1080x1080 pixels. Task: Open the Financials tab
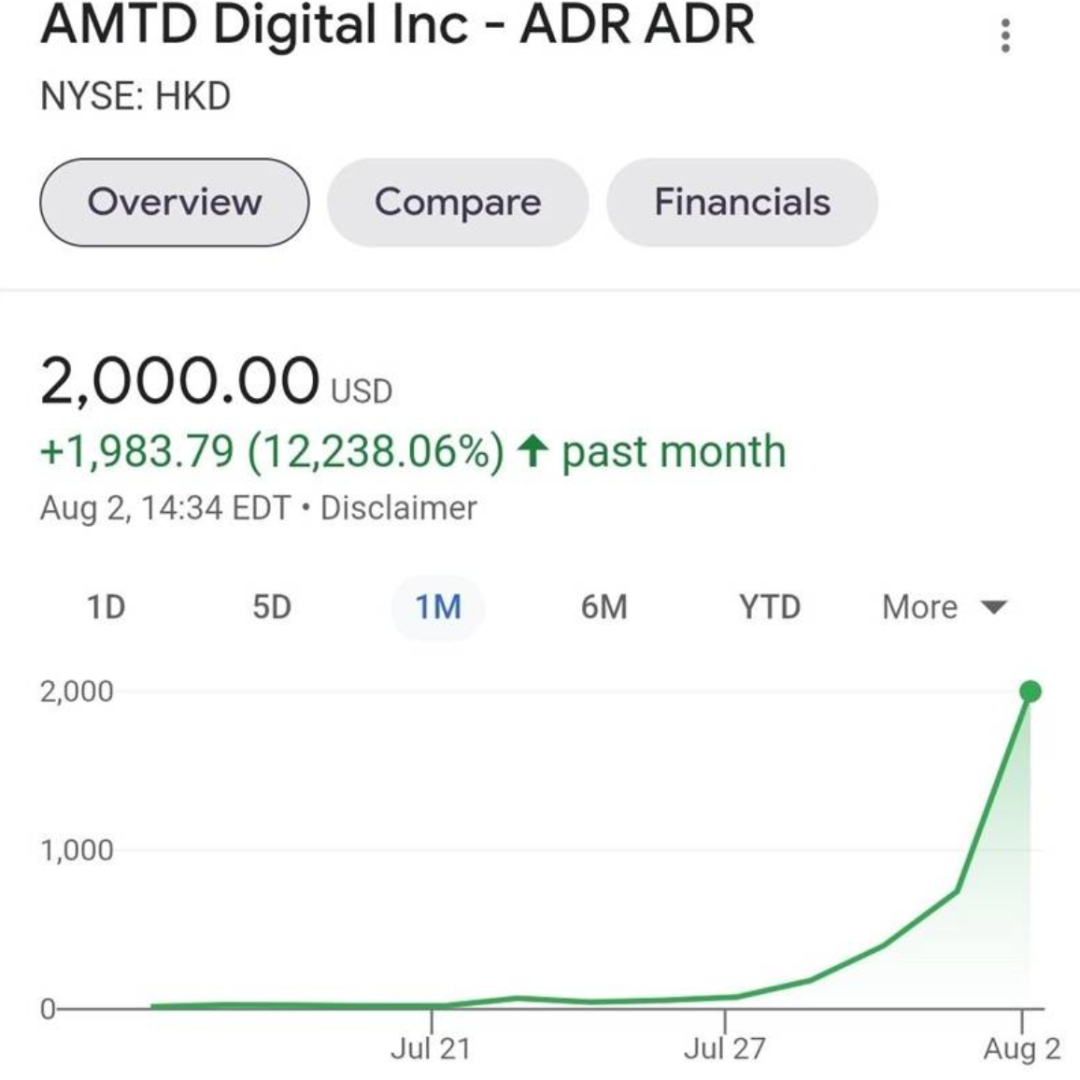[x=742, y=202]
